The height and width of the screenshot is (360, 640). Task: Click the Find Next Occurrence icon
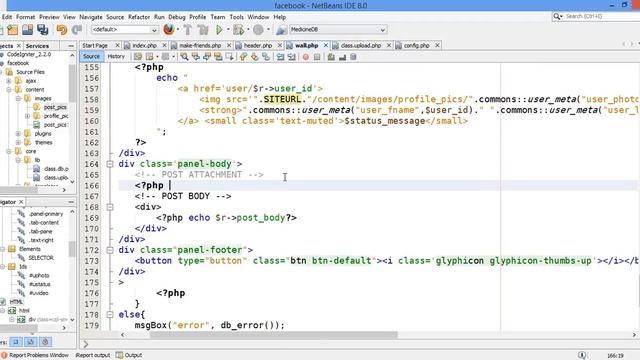coord(207,57)
